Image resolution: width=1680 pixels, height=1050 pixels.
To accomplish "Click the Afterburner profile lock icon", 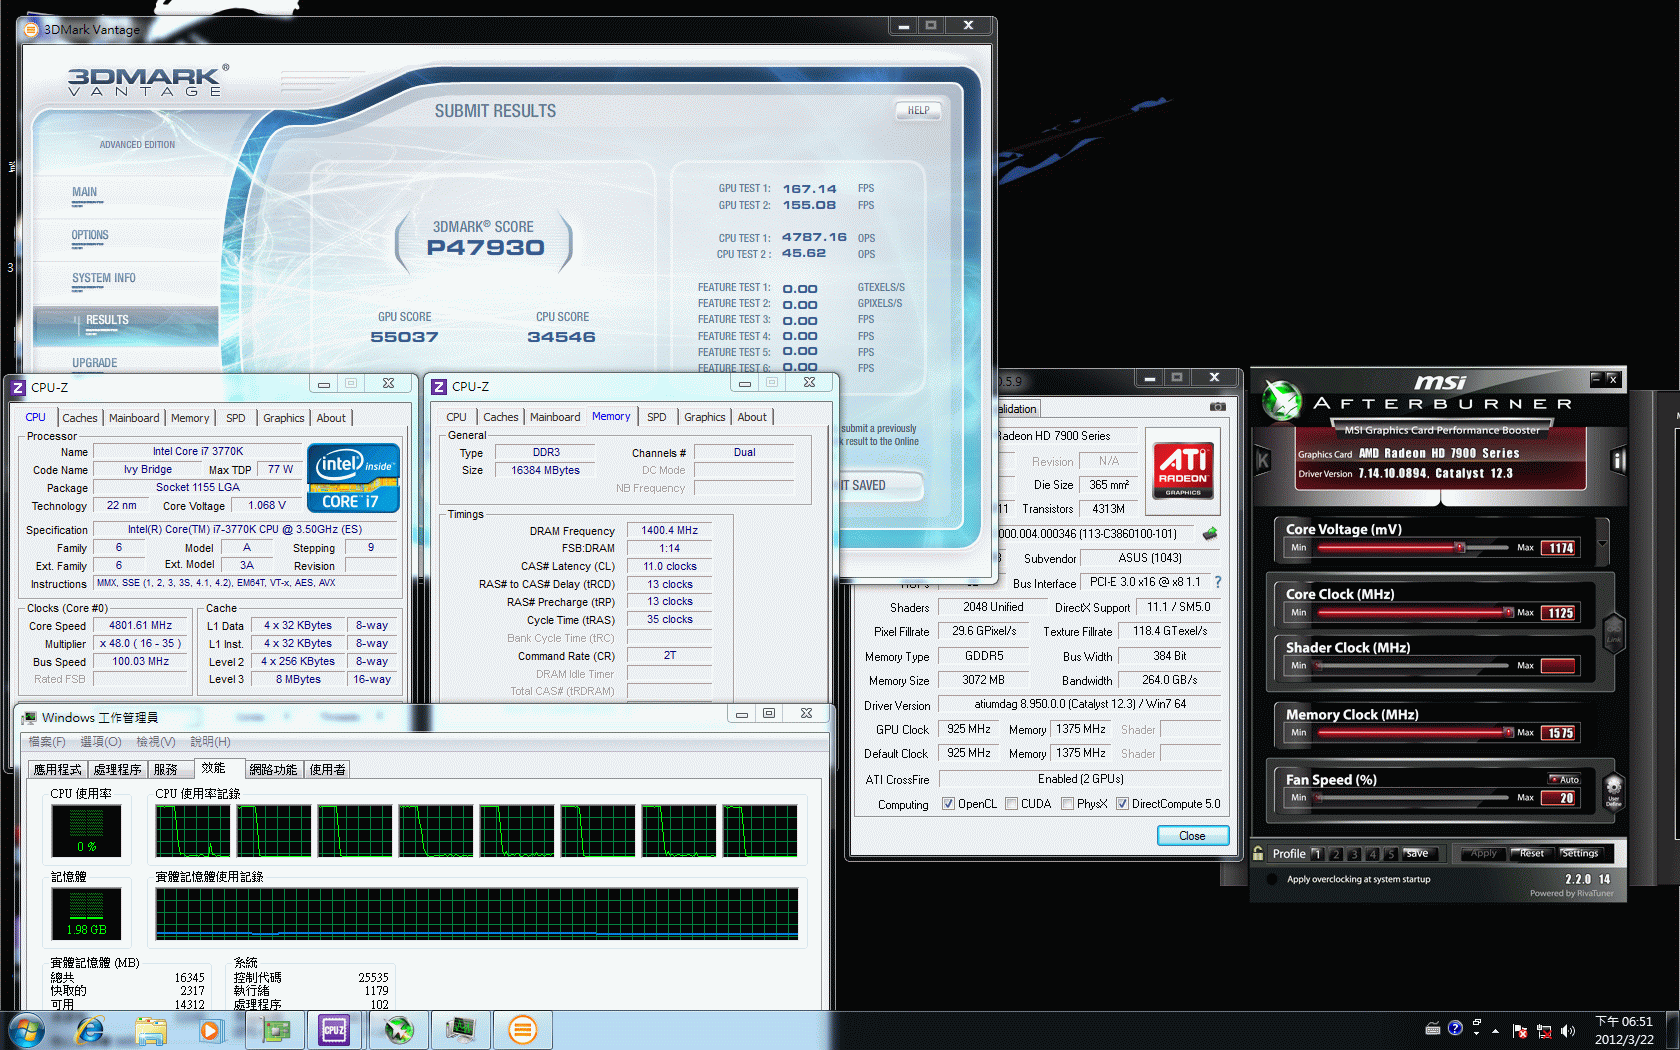I will pyautogui.click(x=1258, y=853).
